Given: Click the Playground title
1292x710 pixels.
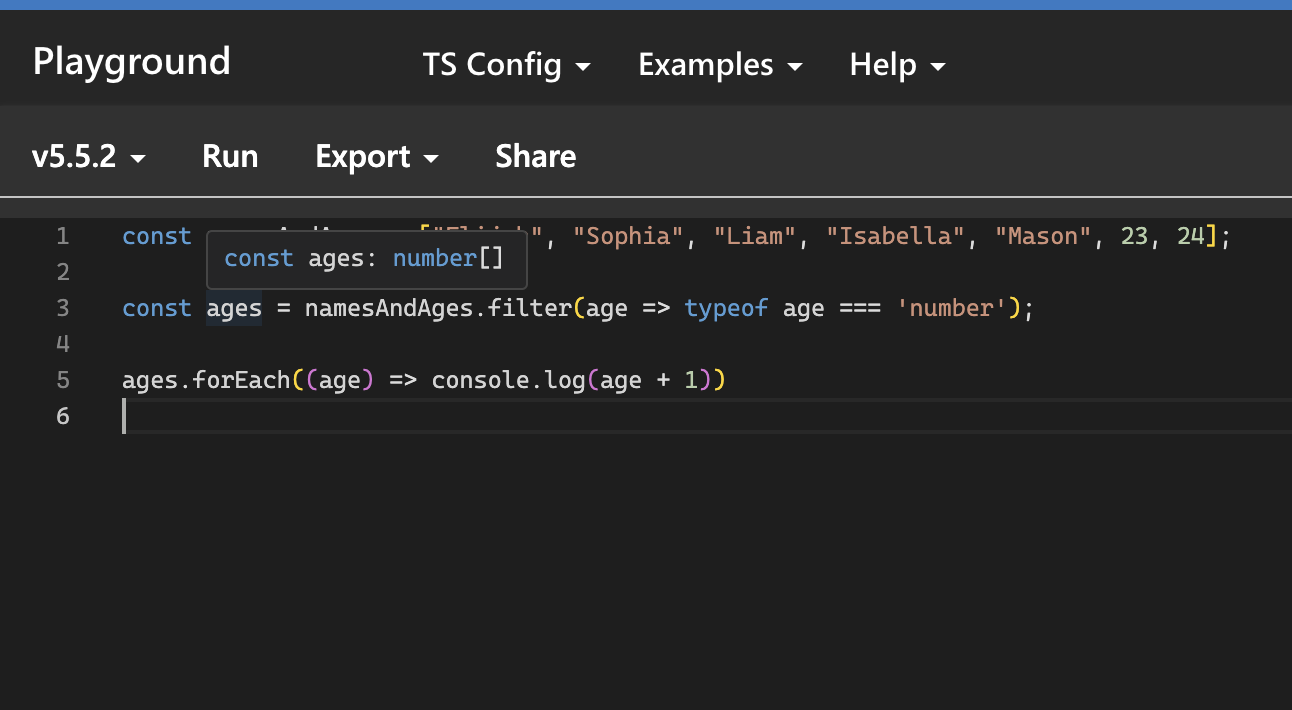Looking at the screenshot, I should coord(131,62).
